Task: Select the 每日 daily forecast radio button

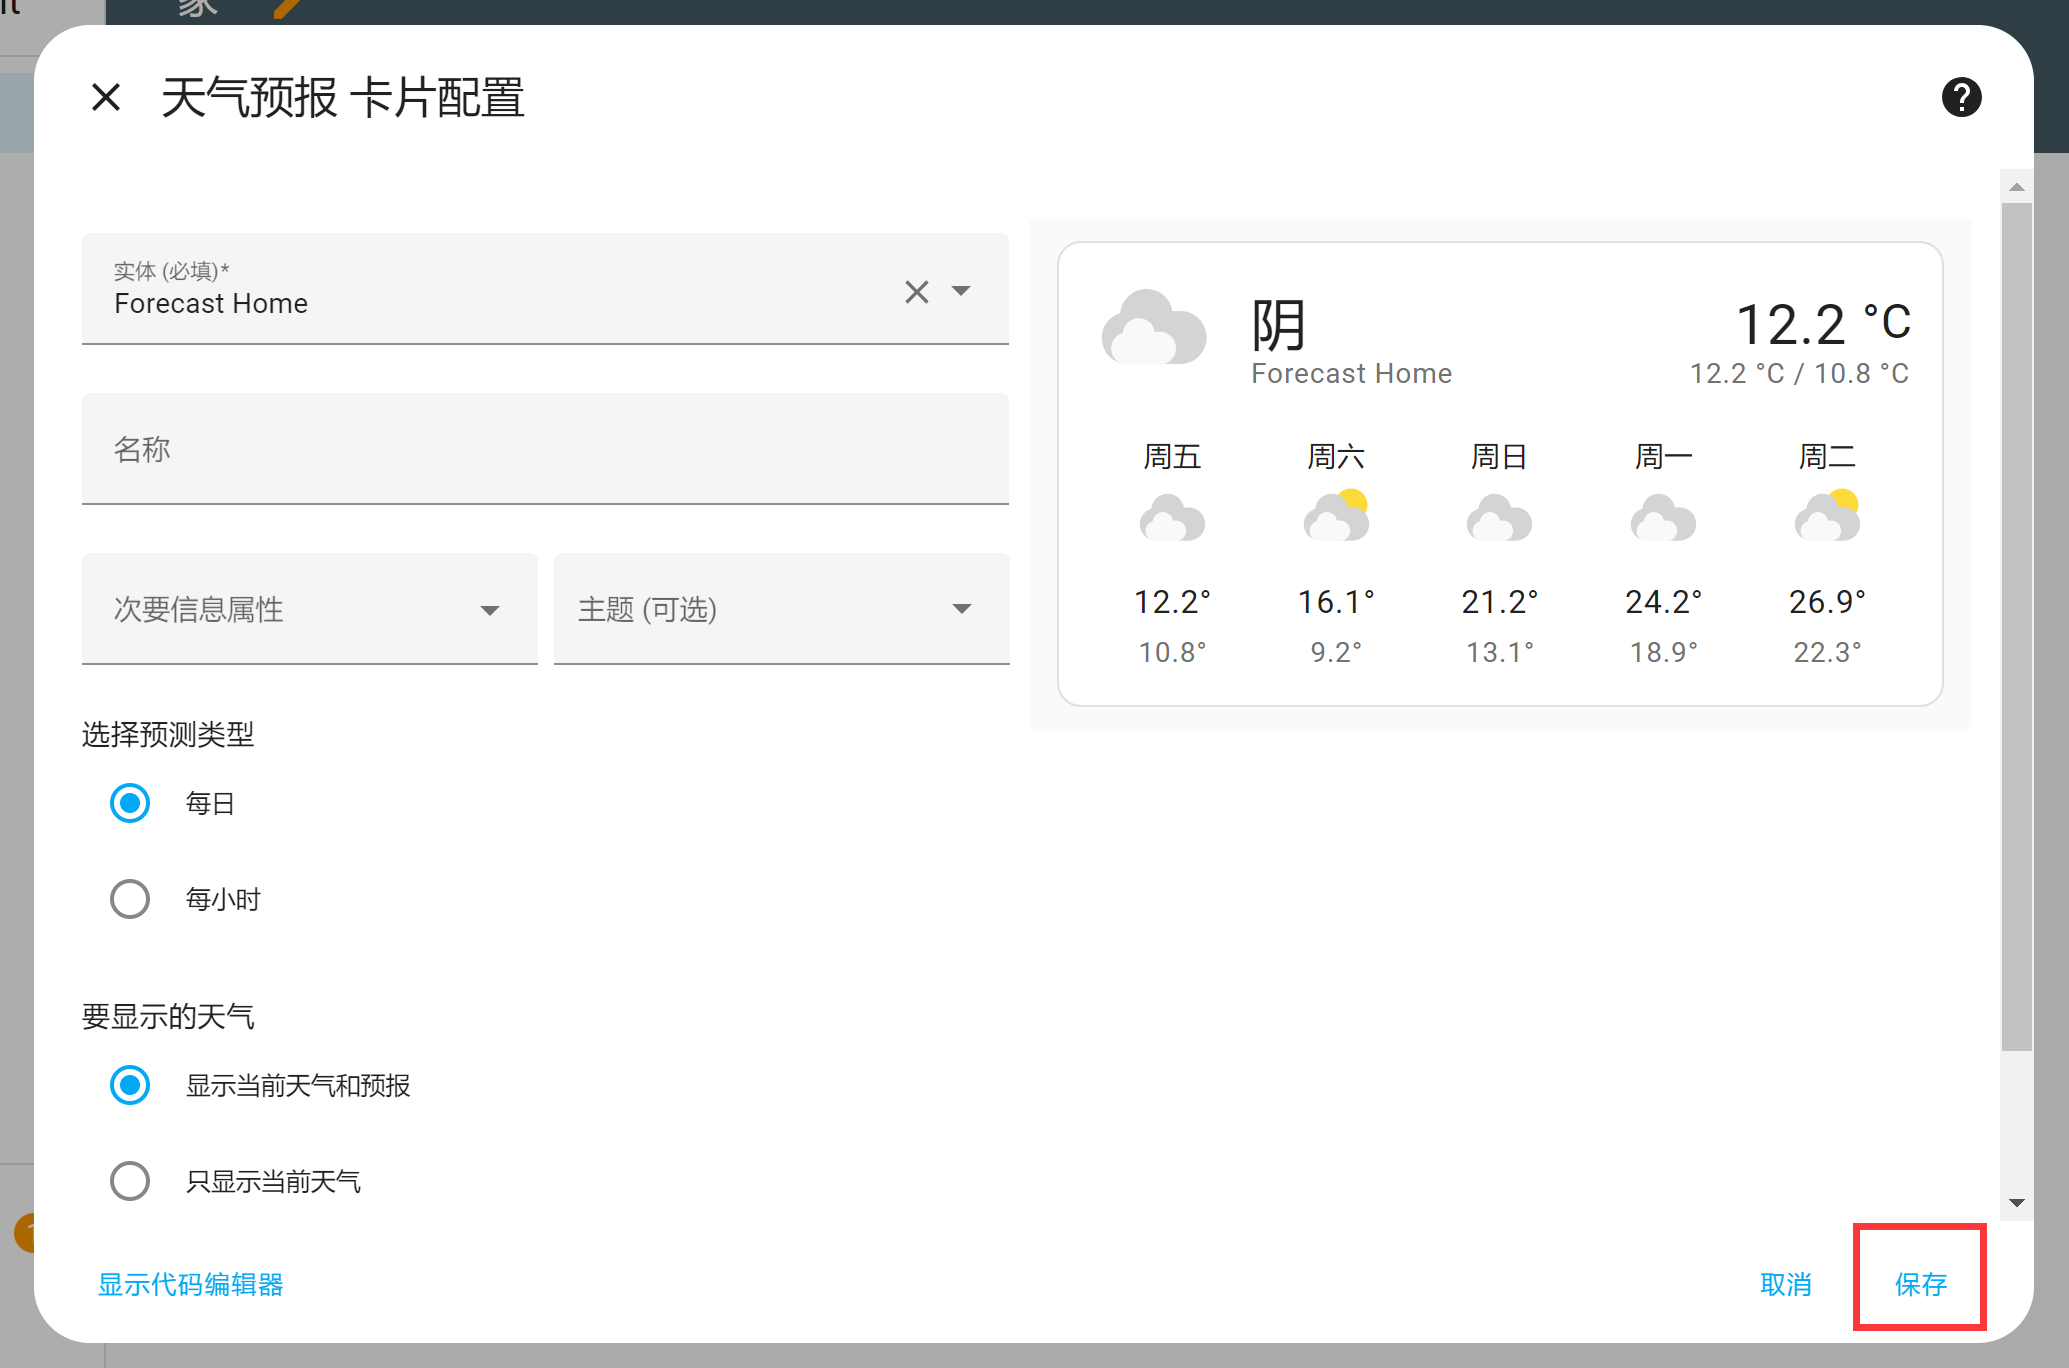Action: point(130,803)
